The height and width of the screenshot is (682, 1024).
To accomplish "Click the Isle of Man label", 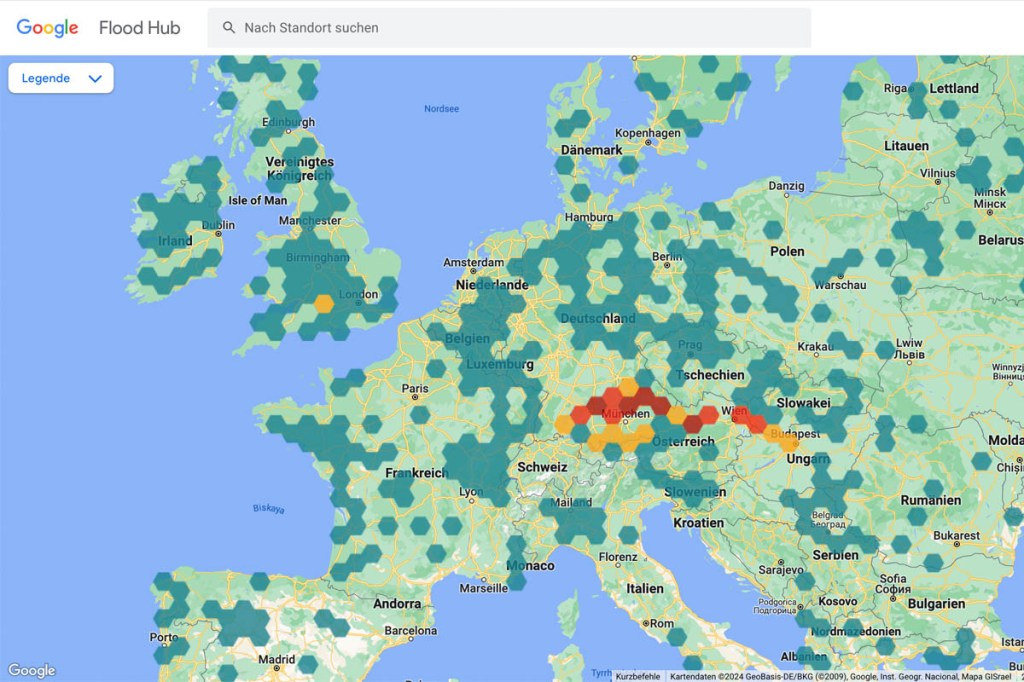I will coord(257,201).
